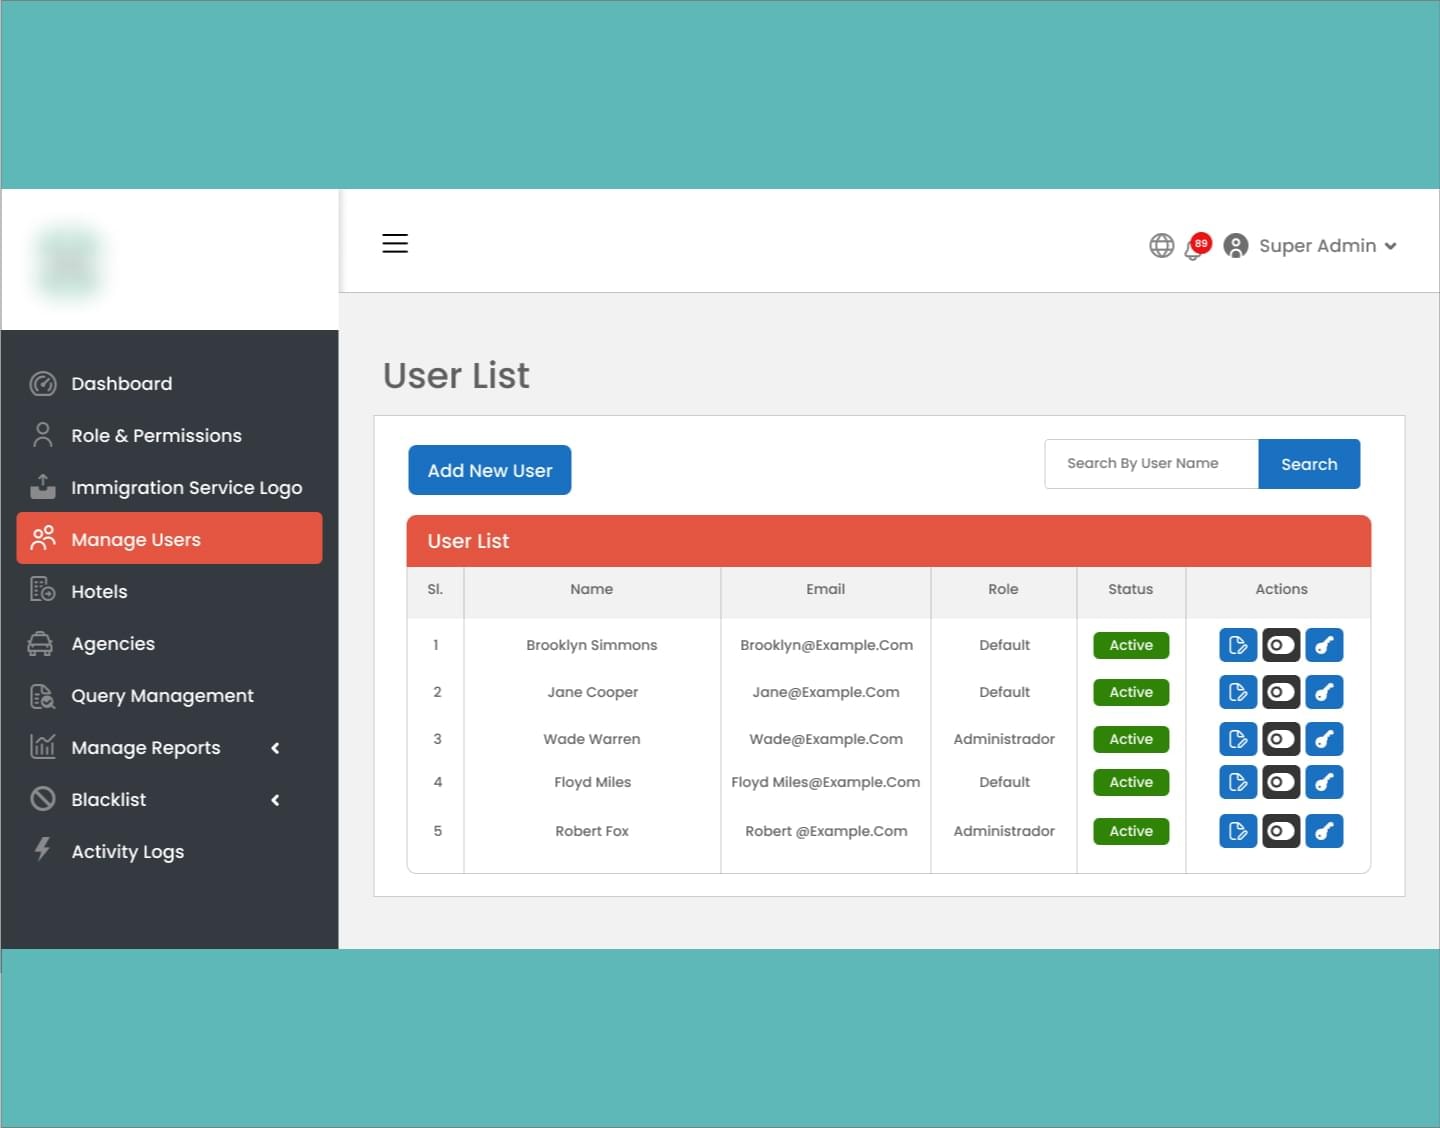This screenshot has height=1128, width=1440.
Task: Click the Name column header
Action: (x=592, y=589)
